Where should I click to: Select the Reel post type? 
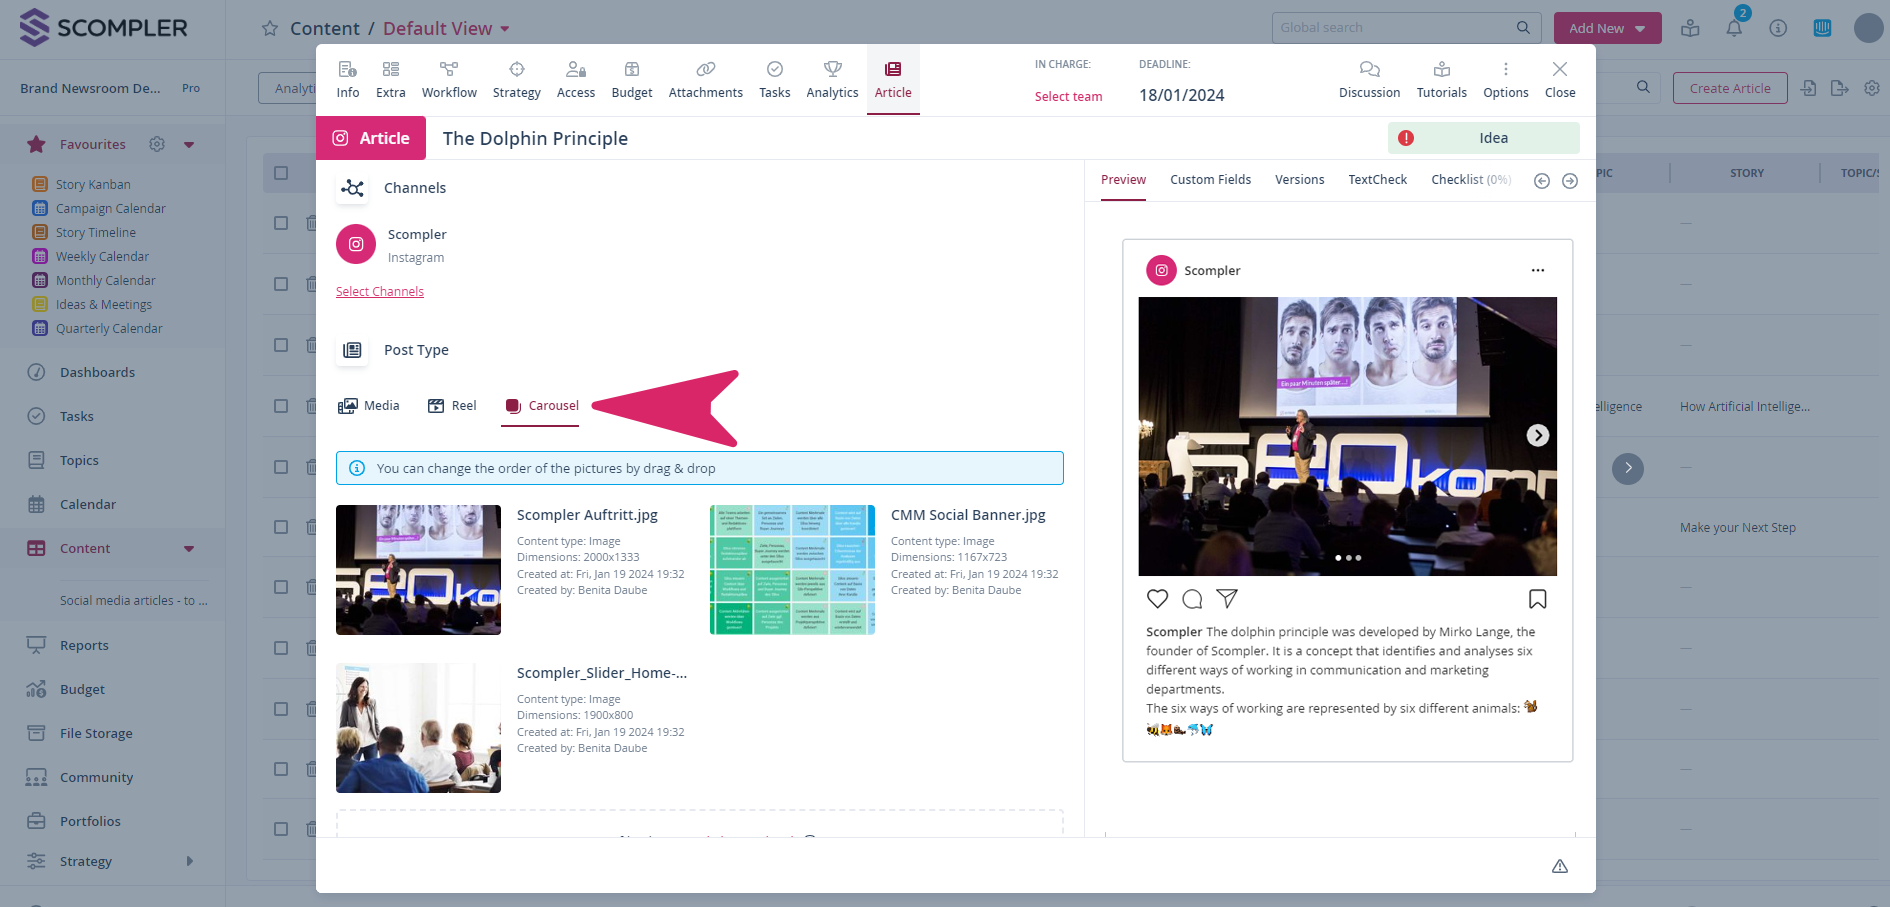[x=452, y=406]
